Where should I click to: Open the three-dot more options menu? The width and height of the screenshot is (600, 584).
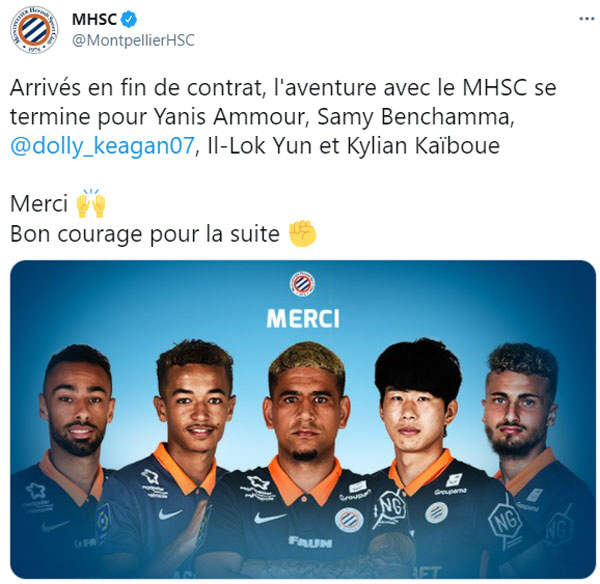586,19
